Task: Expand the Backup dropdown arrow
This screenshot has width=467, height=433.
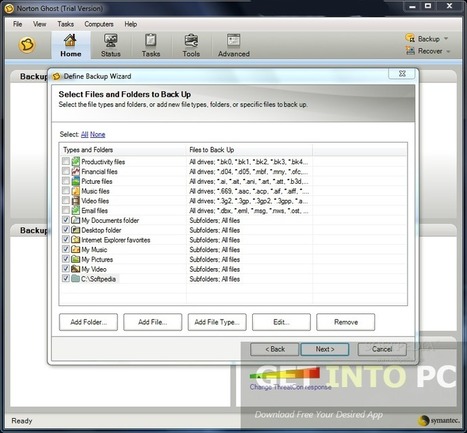Action: coord(446,39)
